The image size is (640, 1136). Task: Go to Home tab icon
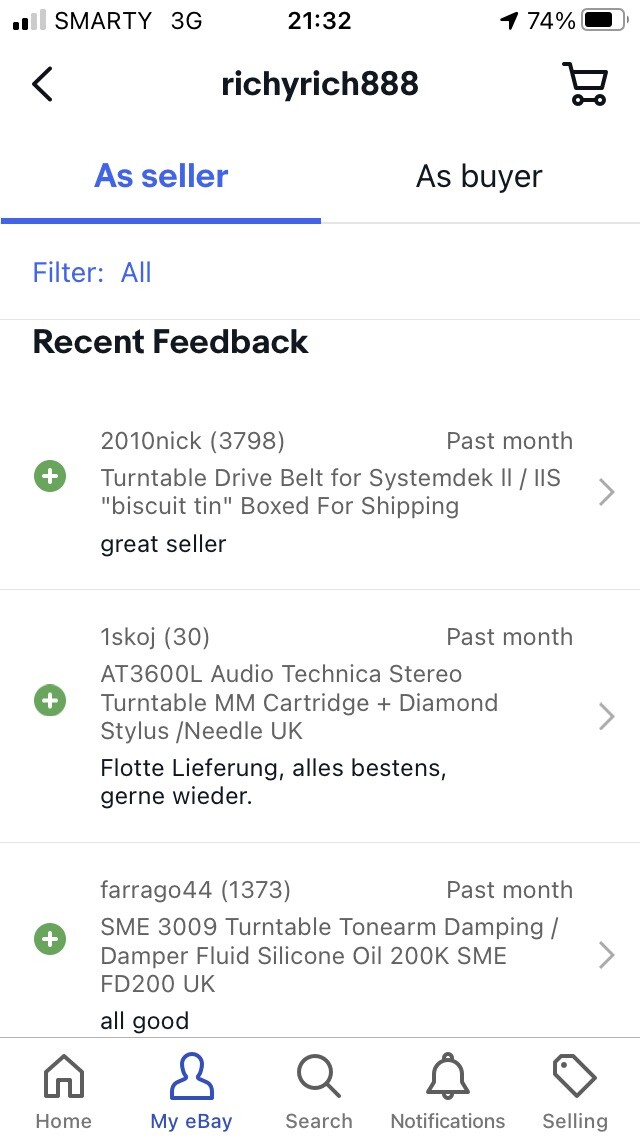[64, 1076]
